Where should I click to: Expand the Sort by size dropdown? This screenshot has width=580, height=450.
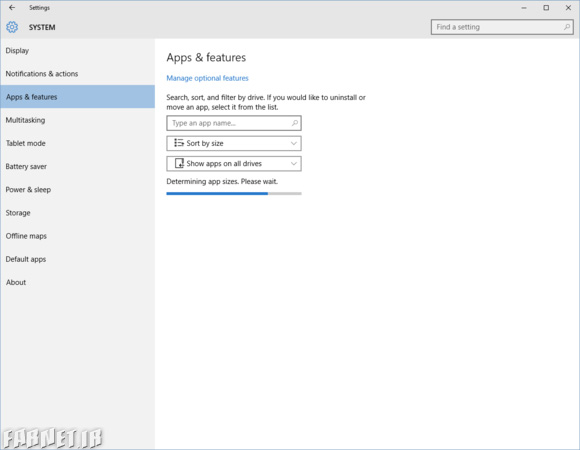tap(234, 143)
